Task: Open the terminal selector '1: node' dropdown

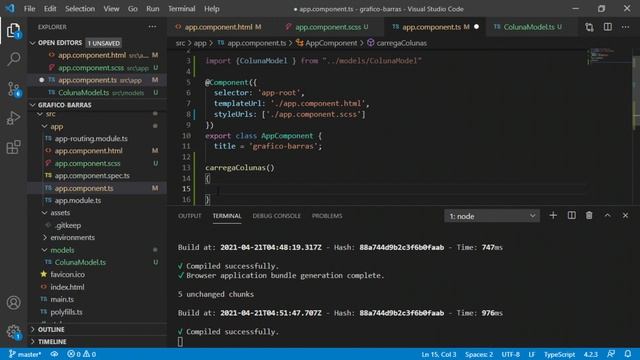Action: pos(492,216)
